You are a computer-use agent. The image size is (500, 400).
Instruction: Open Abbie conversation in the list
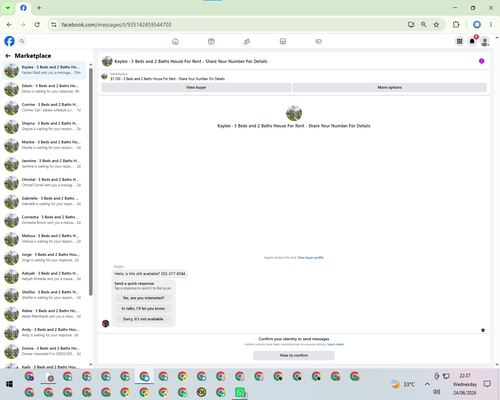[x=44, y=314]
